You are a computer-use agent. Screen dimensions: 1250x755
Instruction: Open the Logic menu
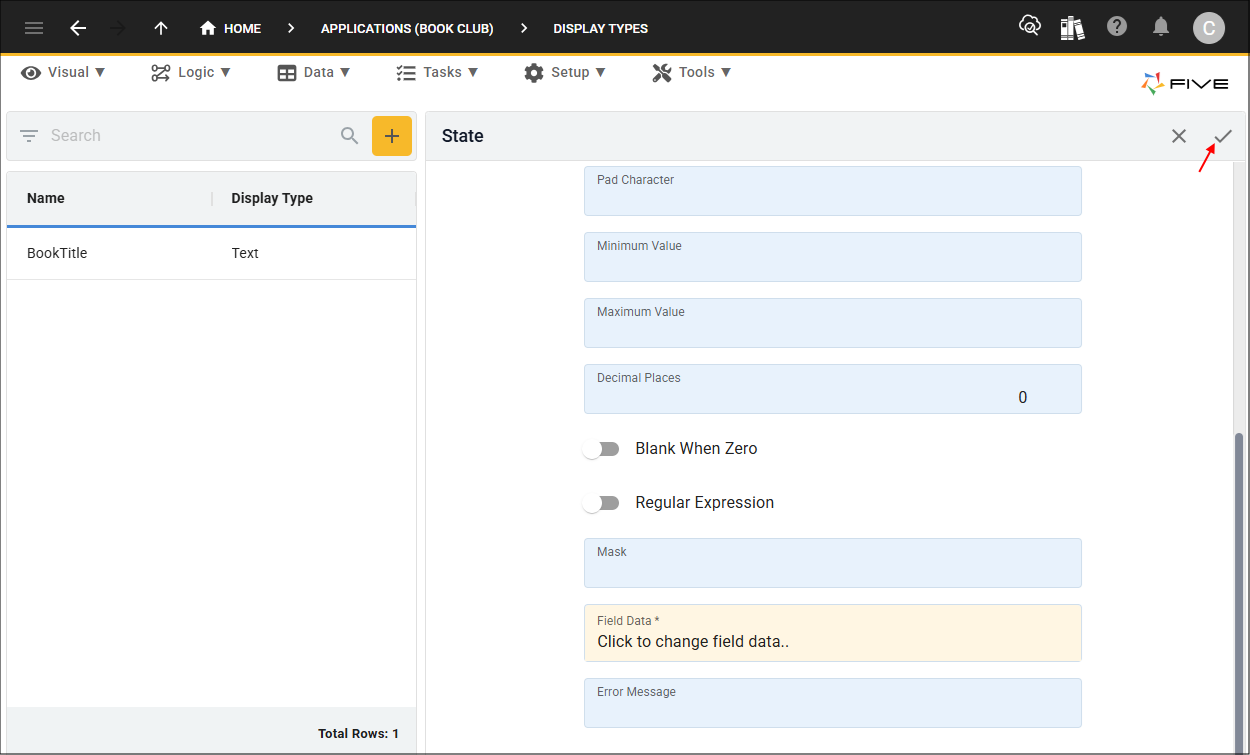coord(191,72)
